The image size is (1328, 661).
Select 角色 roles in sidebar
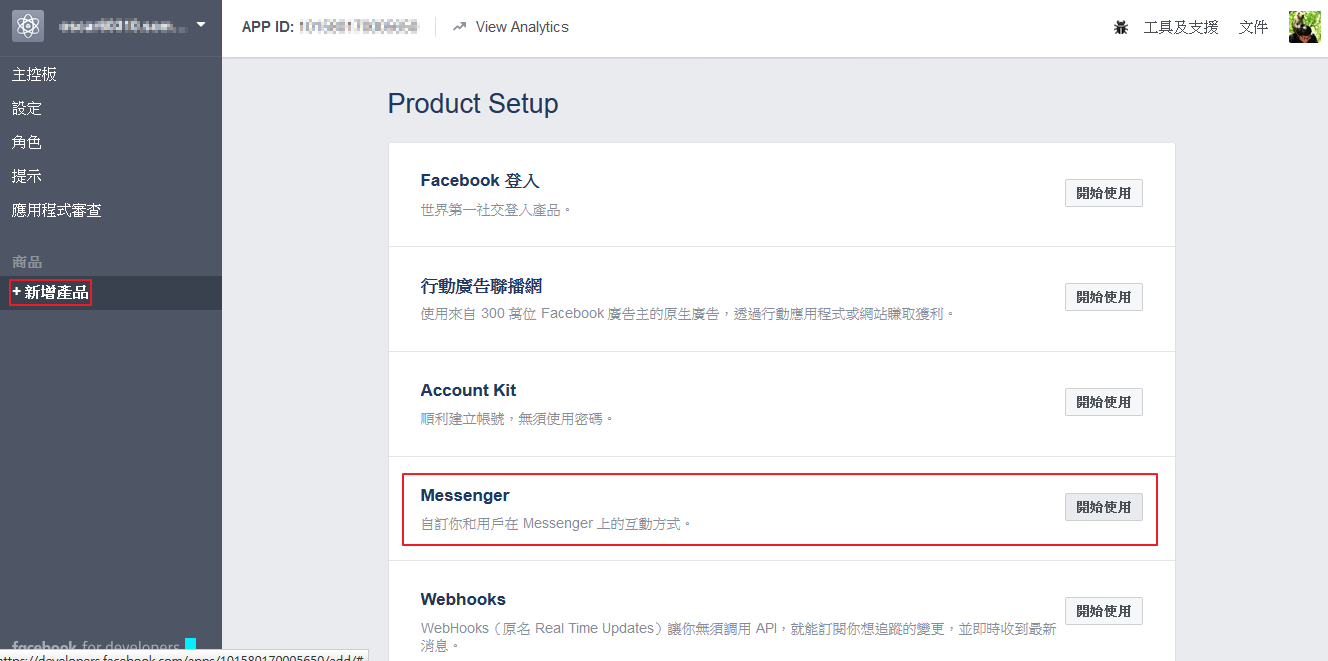[27, 142]
